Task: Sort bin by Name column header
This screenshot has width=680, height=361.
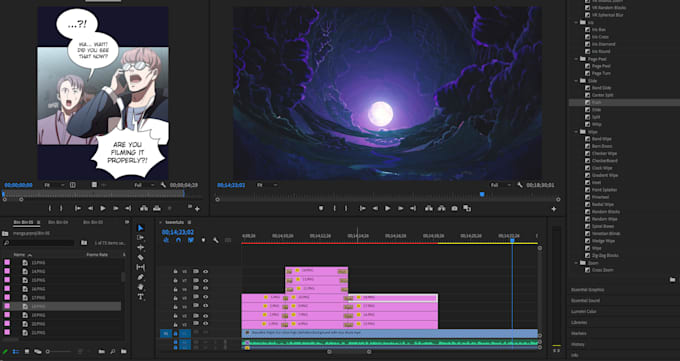Action: (19, 255)
